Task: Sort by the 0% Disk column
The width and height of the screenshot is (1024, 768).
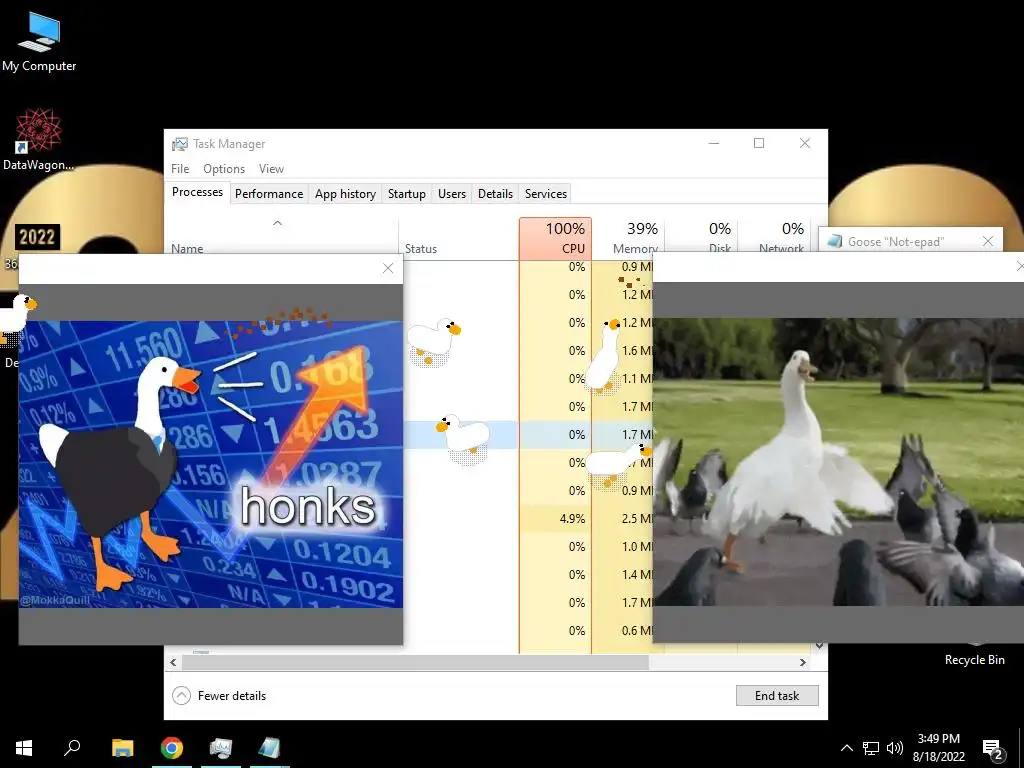Action: (x=702, y=238)
